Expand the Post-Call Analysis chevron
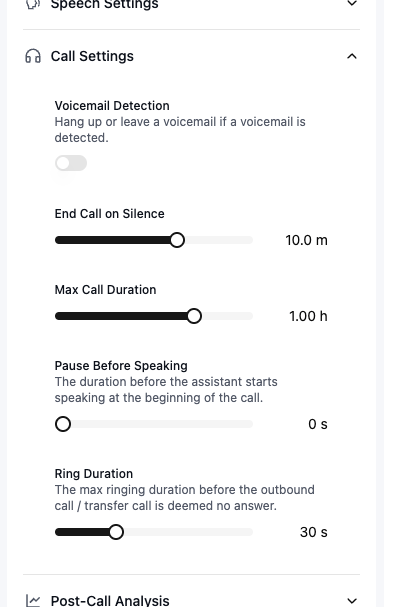This screenshot has width=399, height=607. [x=352, y=601]
